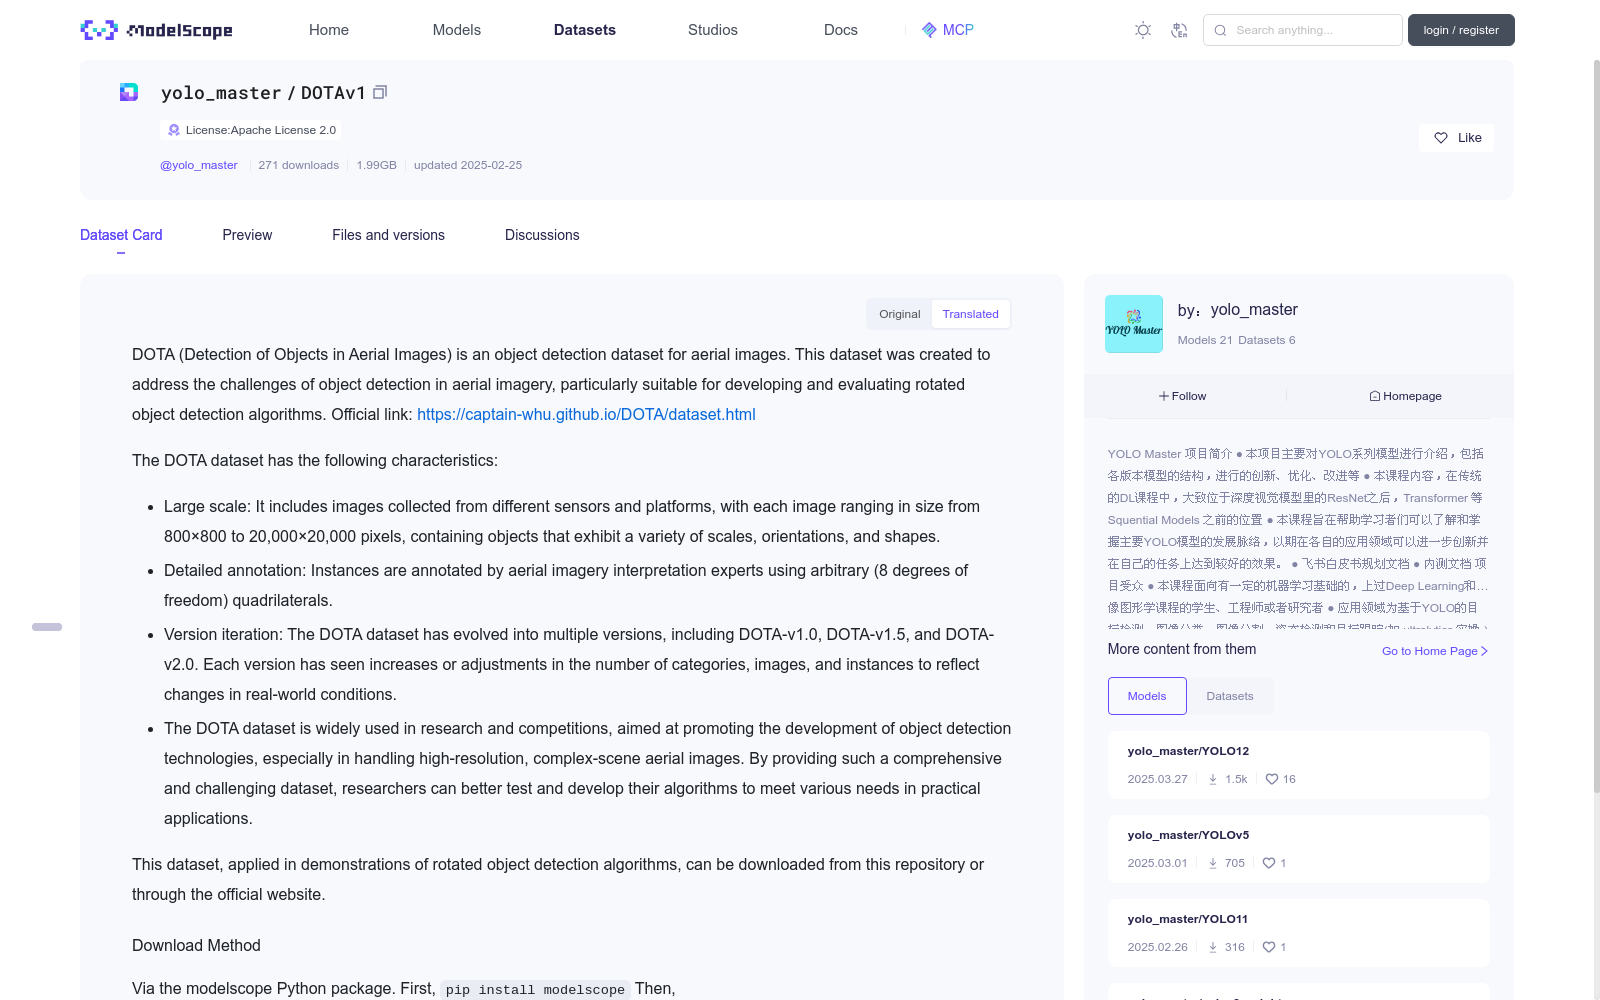Click the download icon on YOLO12 card
The width and height of the screenshot is (1600, 1000).
(x=1213, y=779)
